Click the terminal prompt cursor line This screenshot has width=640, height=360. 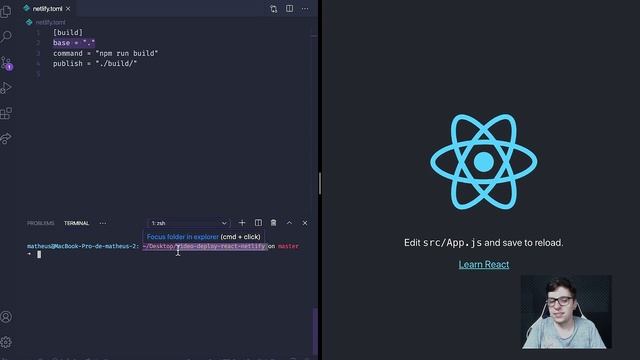(x=39, y=255)
